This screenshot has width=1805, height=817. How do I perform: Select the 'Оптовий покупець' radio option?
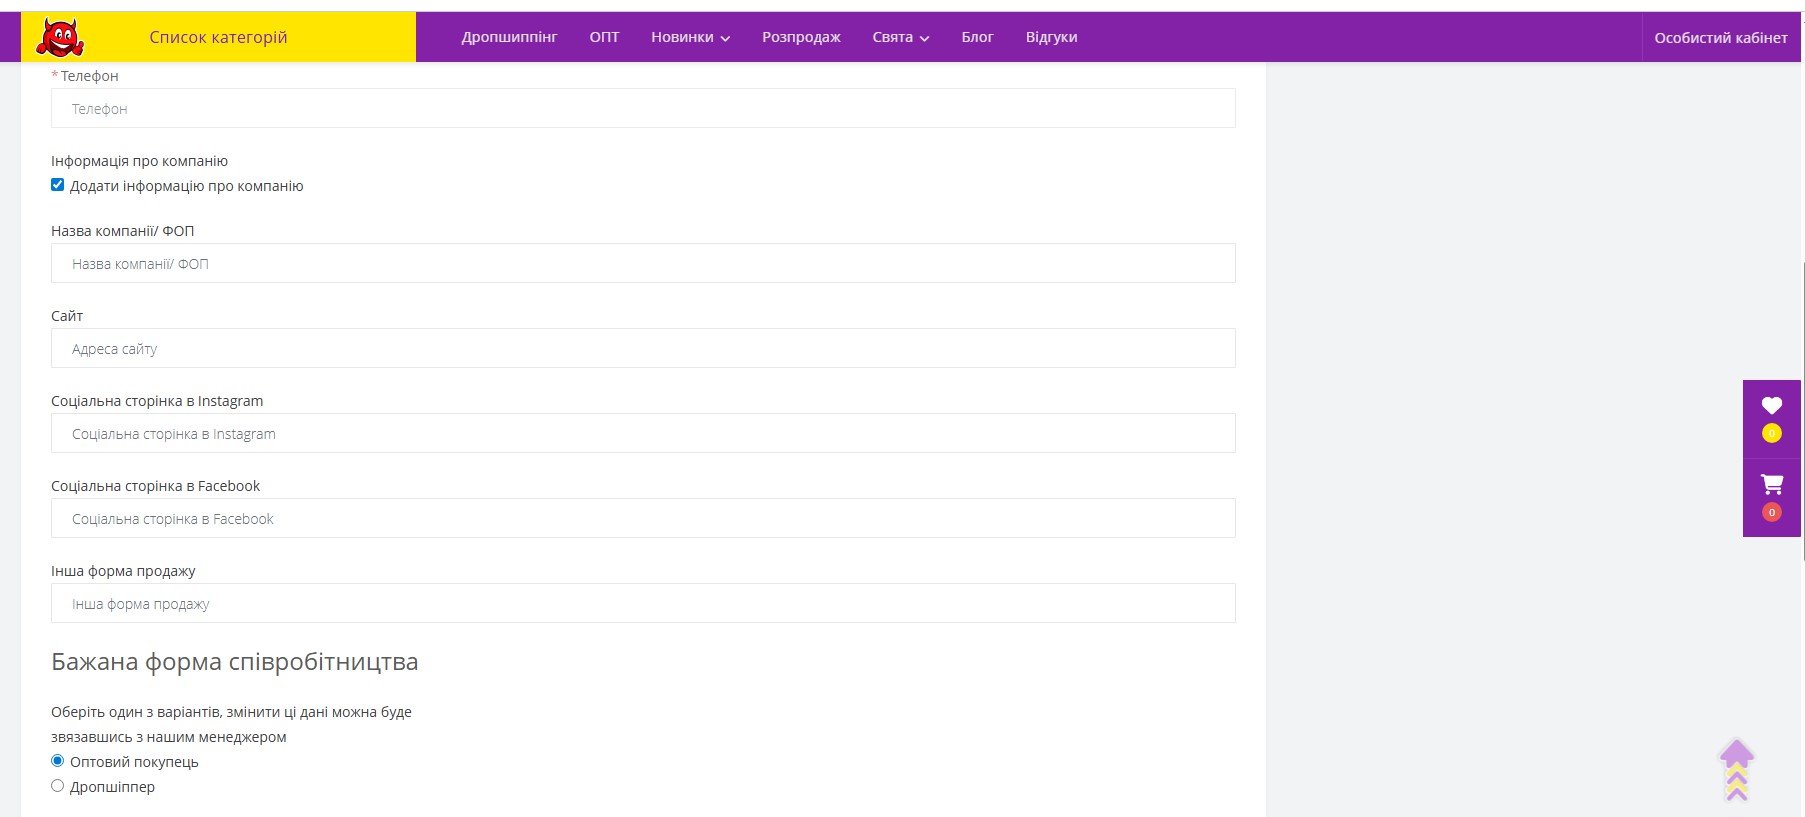(58, 761)
